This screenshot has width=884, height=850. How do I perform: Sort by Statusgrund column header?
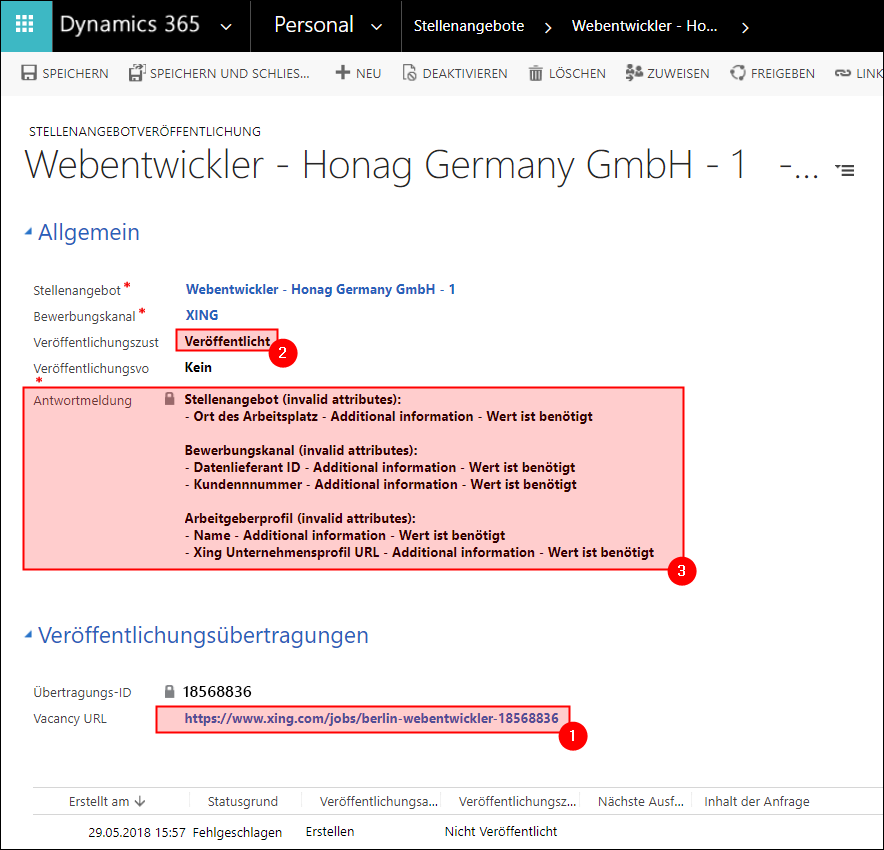click(x=243, y=802)
